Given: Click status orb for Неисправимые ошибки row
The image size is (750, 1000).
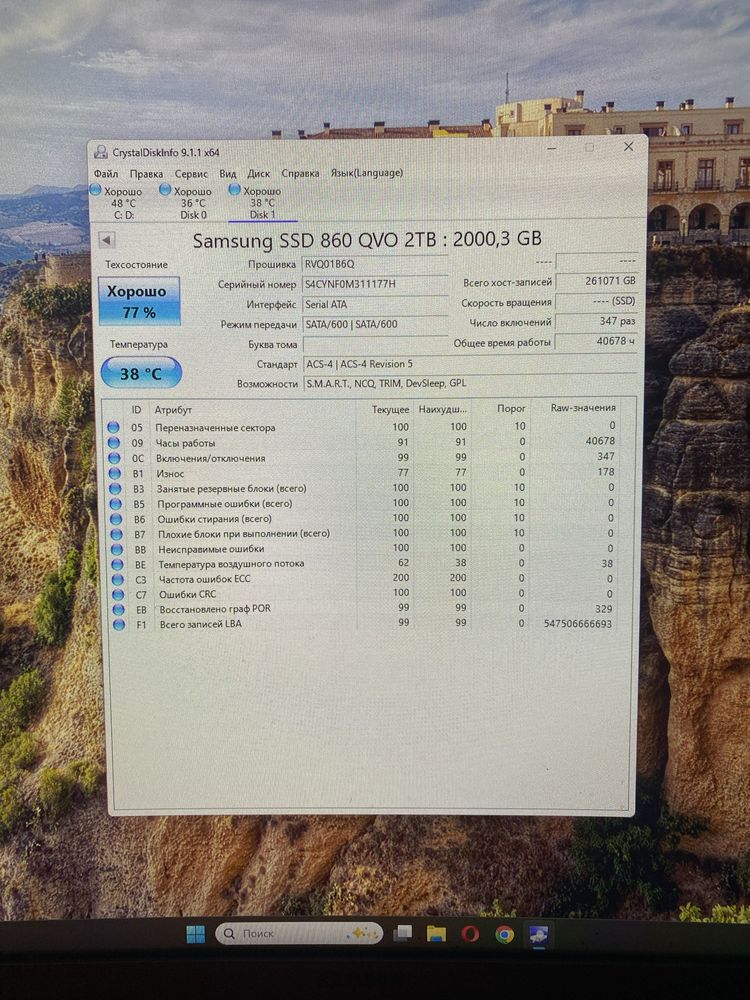Looking at the screenshot, I should (x=117, y=548).
